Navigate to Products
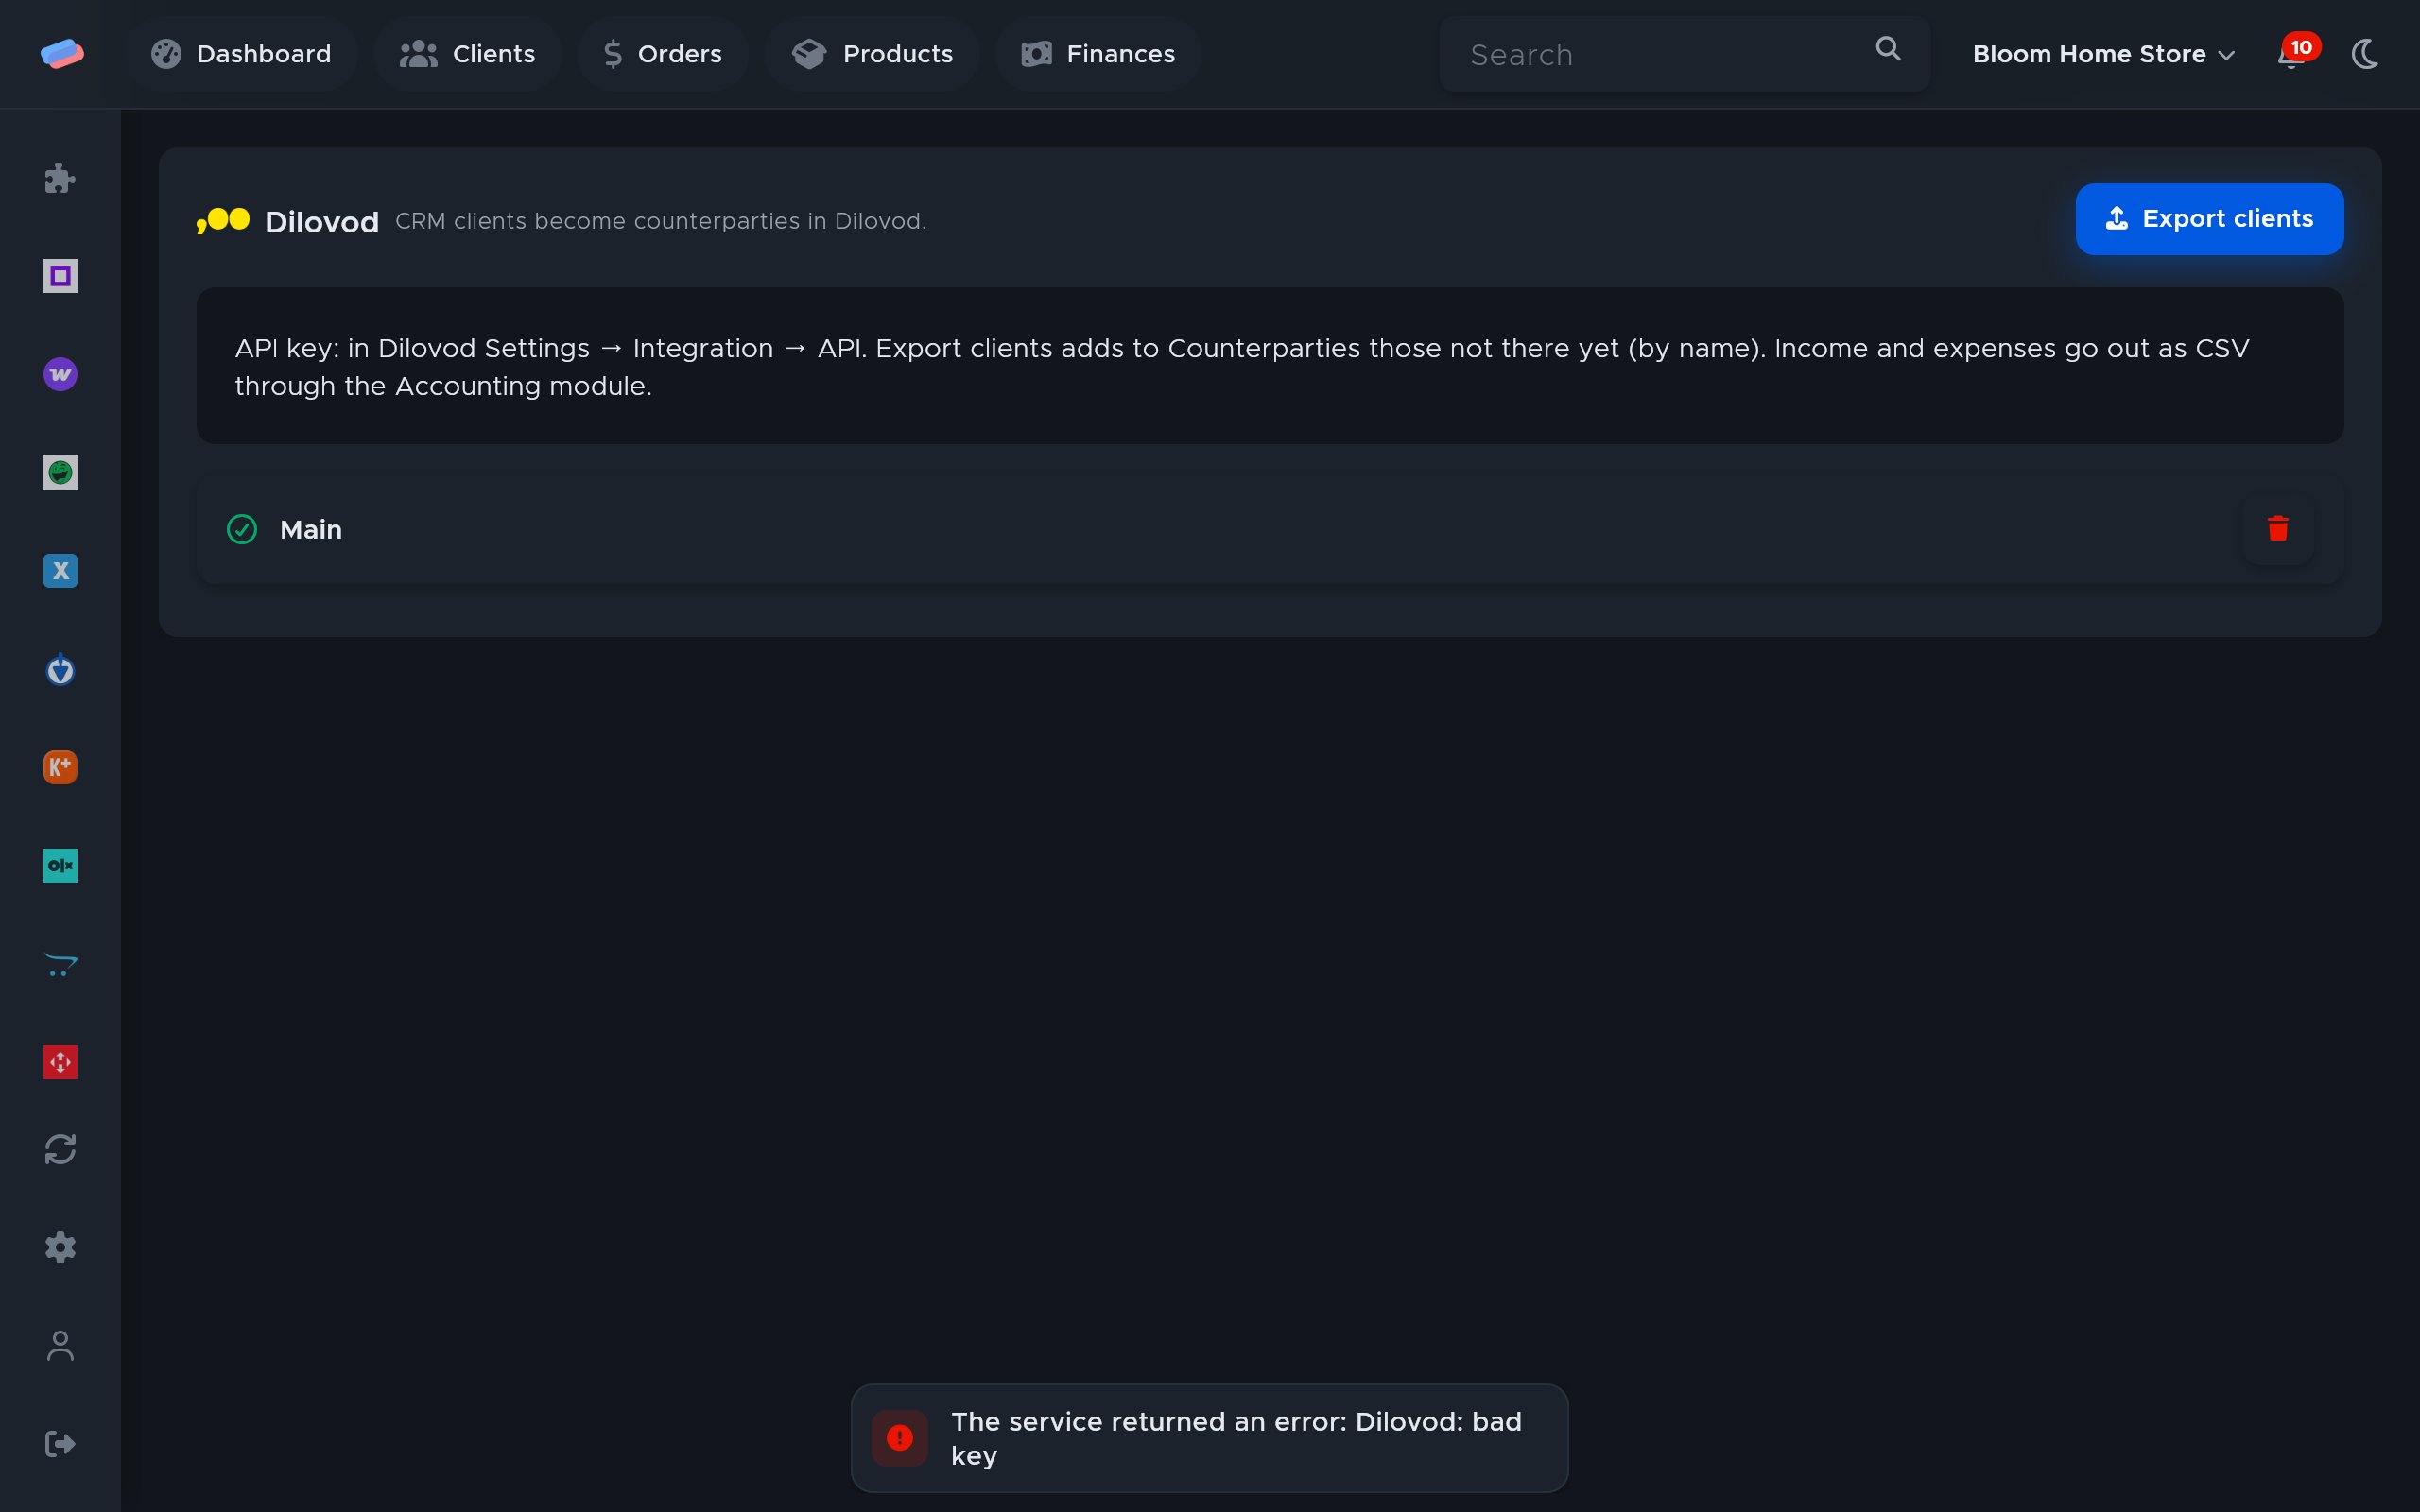 [872, 54]
